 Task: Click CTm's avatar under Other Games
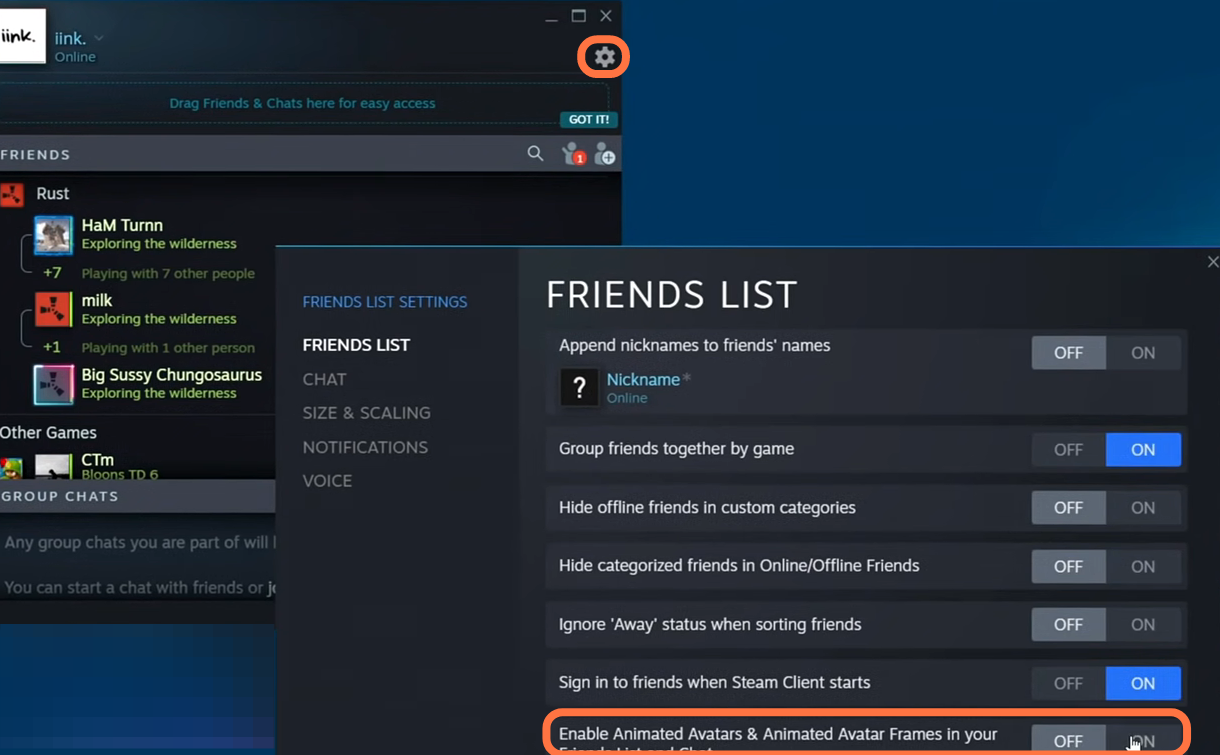(53, 466)
